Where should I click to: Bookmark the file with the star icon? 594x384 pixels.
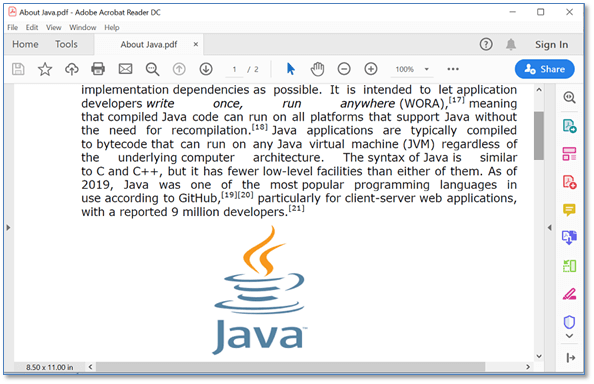[45, 69]
